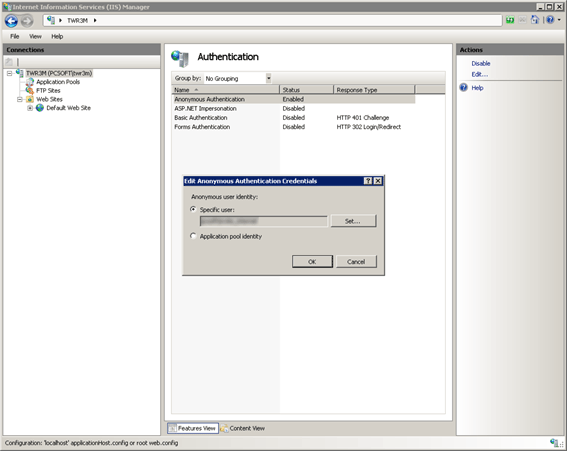Screen dimensions: 567x451
Task: Click arrow after TWR3M in address bar
Action: 95,21
